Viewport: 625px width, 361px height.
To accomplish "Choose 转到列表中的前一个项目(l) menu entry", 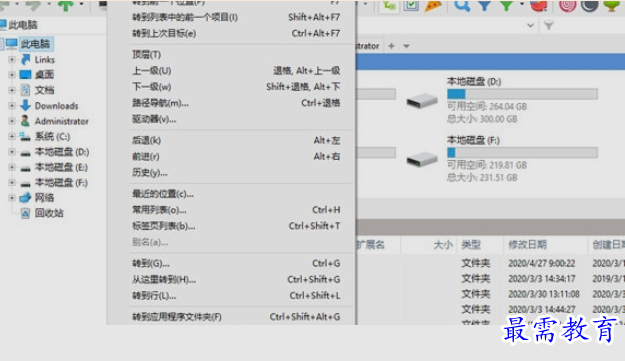I will 236,17.
